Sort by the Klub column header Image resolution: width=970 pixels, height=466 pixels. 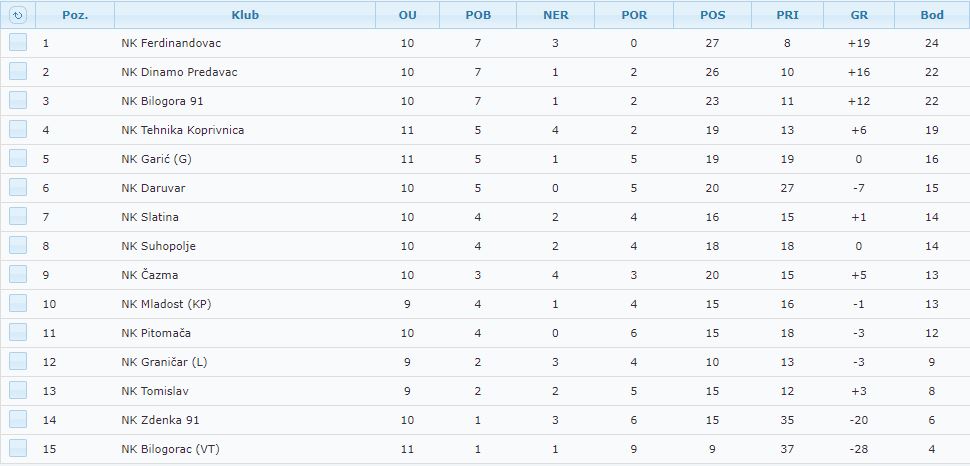tap(245, 15)
